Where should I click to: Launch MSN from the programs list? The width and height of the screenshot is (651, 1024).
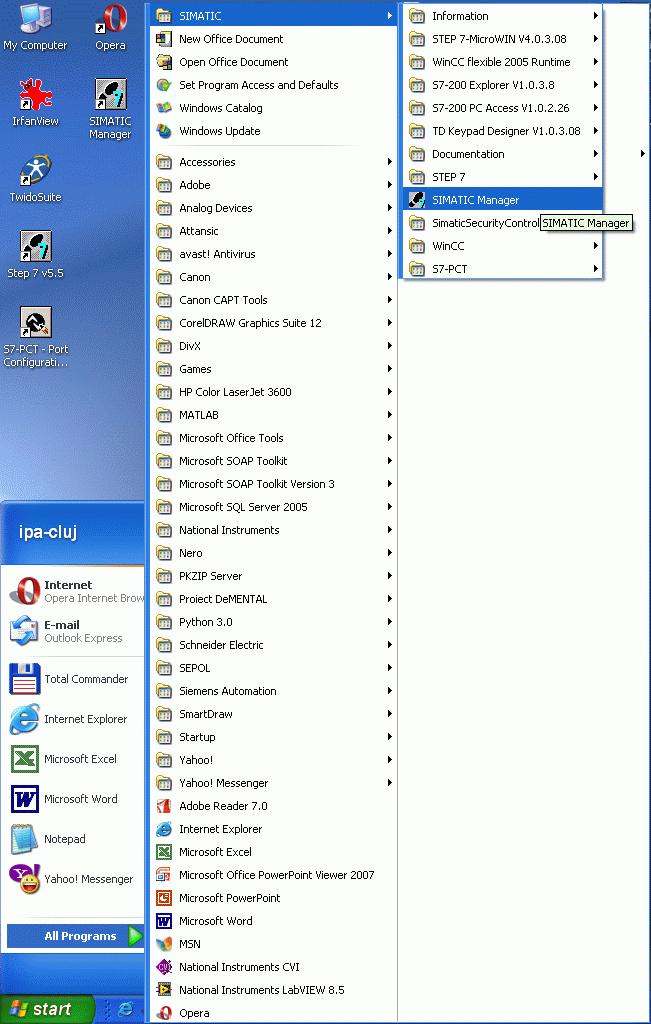click(273, 944)
